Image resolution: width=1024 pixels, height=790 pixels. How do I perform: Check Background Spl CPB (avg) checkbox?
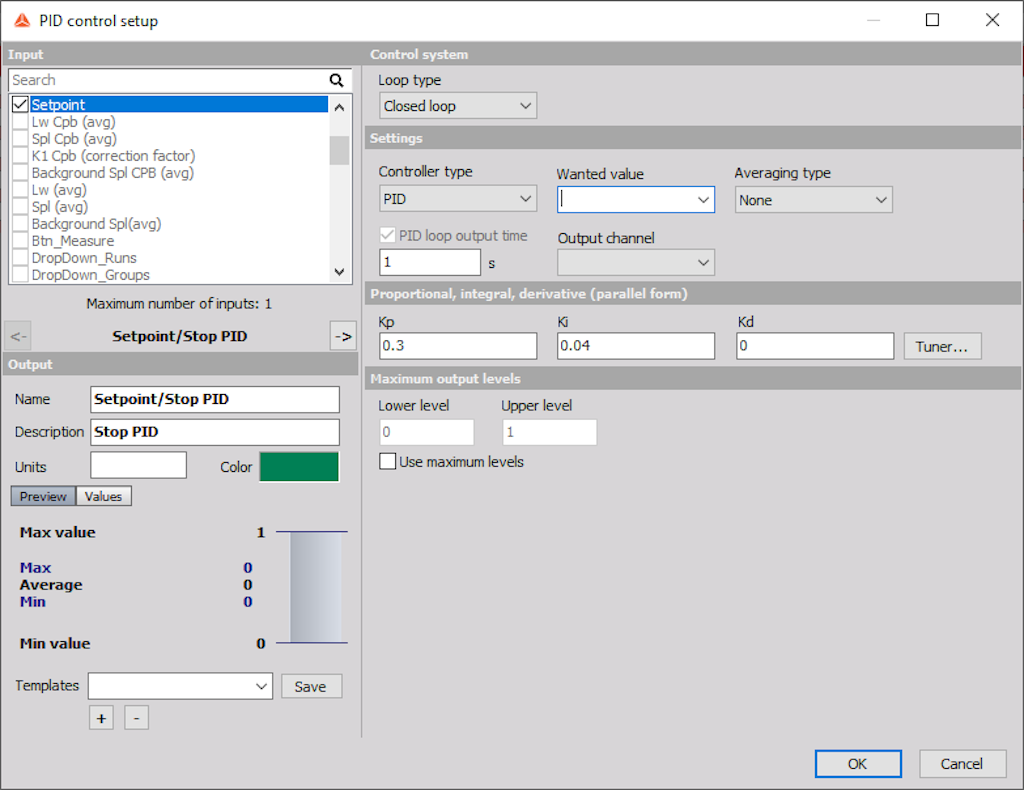click(x=20, y=172)
